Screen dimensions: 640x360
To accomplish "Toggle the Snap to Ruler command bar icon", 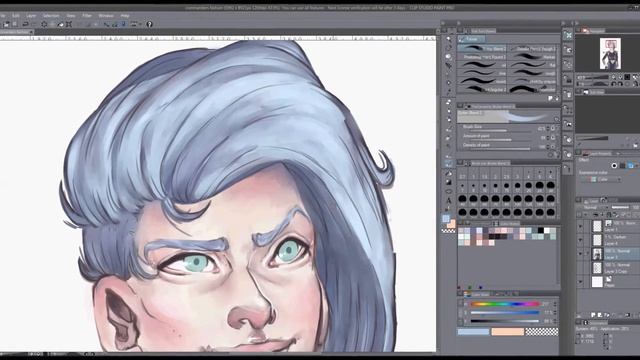I will 107,24.
